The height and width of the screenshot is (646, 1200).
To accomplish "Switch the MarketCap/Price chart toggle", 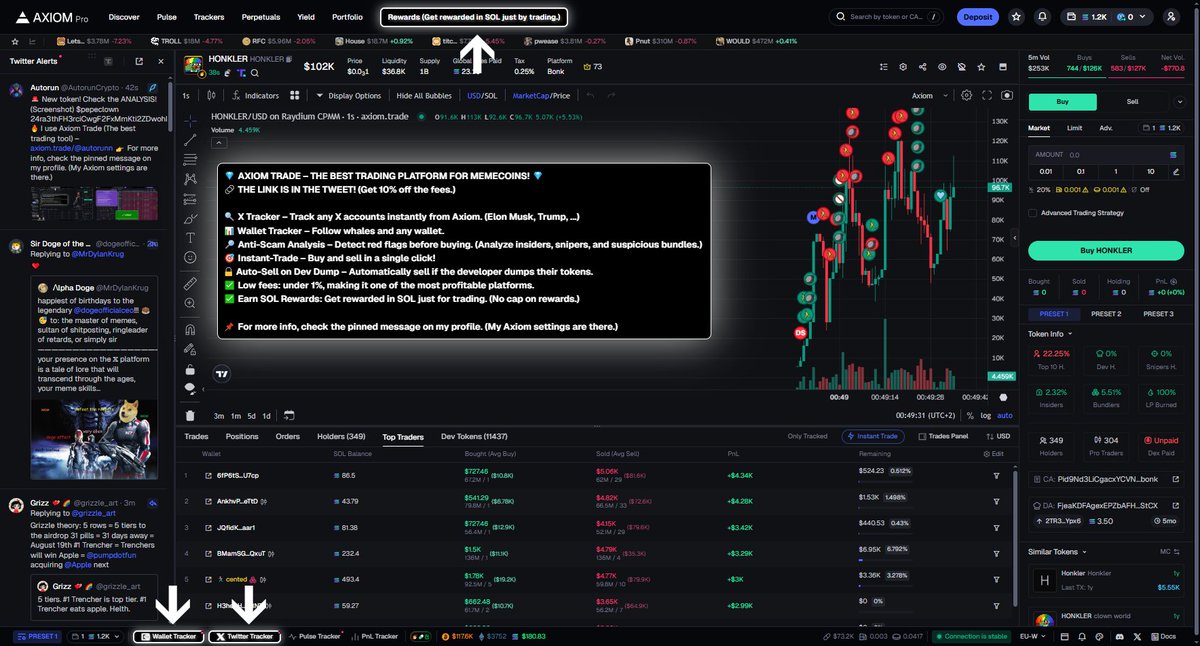I will (540, 95).
